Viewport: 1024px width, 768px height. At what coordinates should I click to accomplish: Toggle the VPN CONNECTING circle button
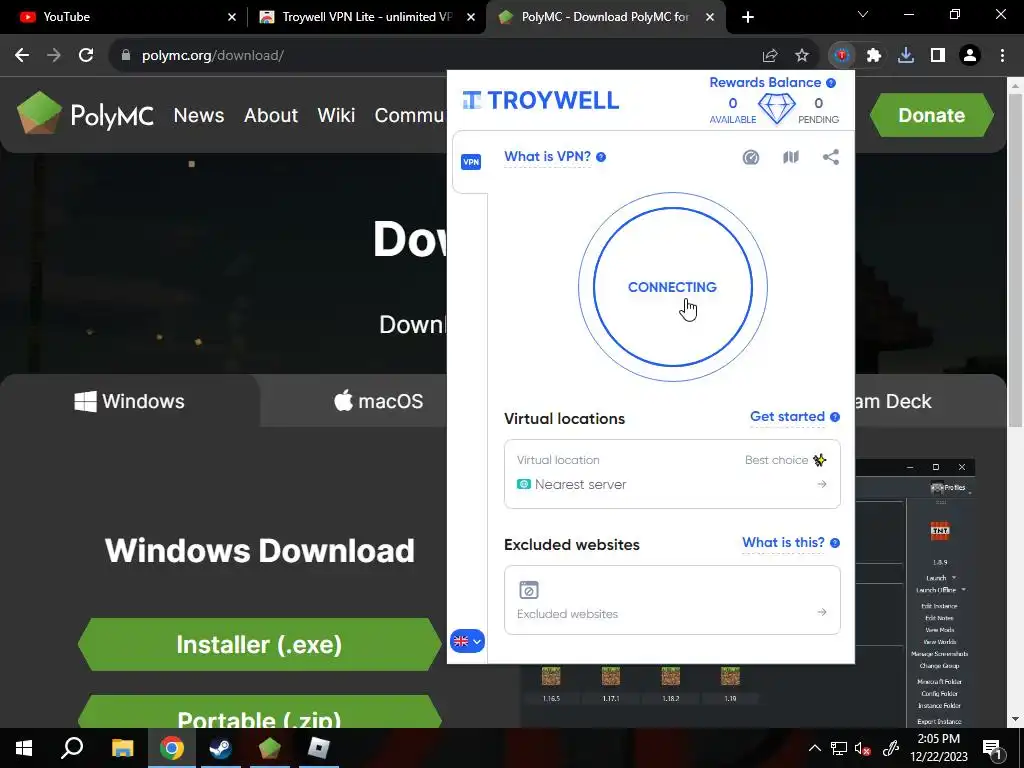tap(672, 287)
